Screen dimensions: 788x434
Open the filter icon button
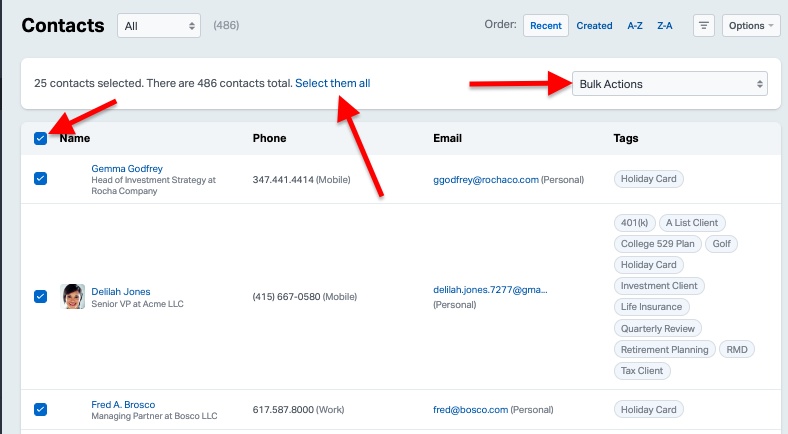click(704, 26)
